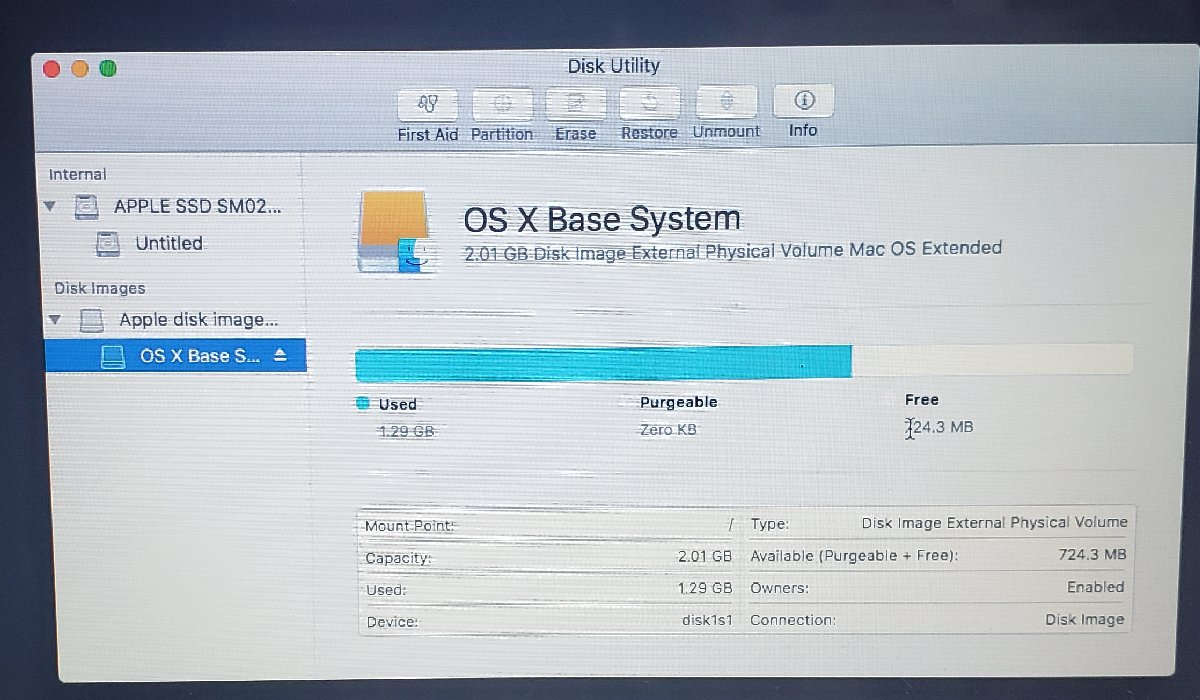Click the APPLE SSD drive icon

(87, 207)
